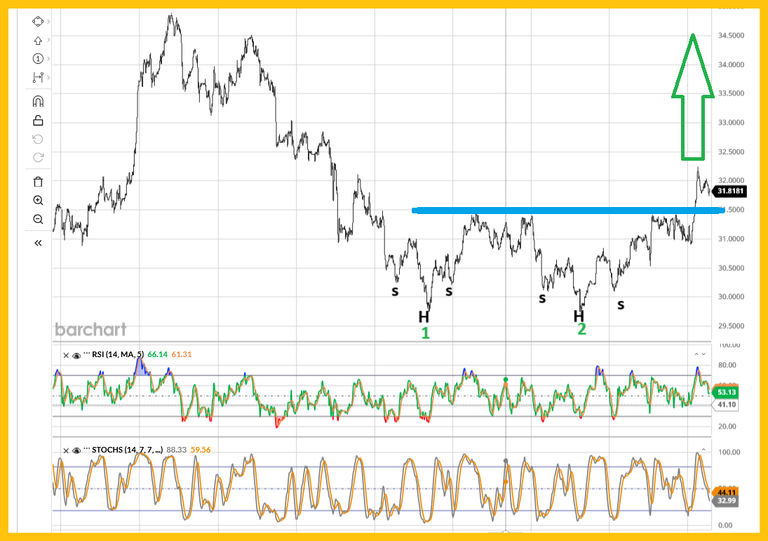Hide the STOCHS indicator via eye icon
Viewport: 768px width, 541px height.
(75, 450)
